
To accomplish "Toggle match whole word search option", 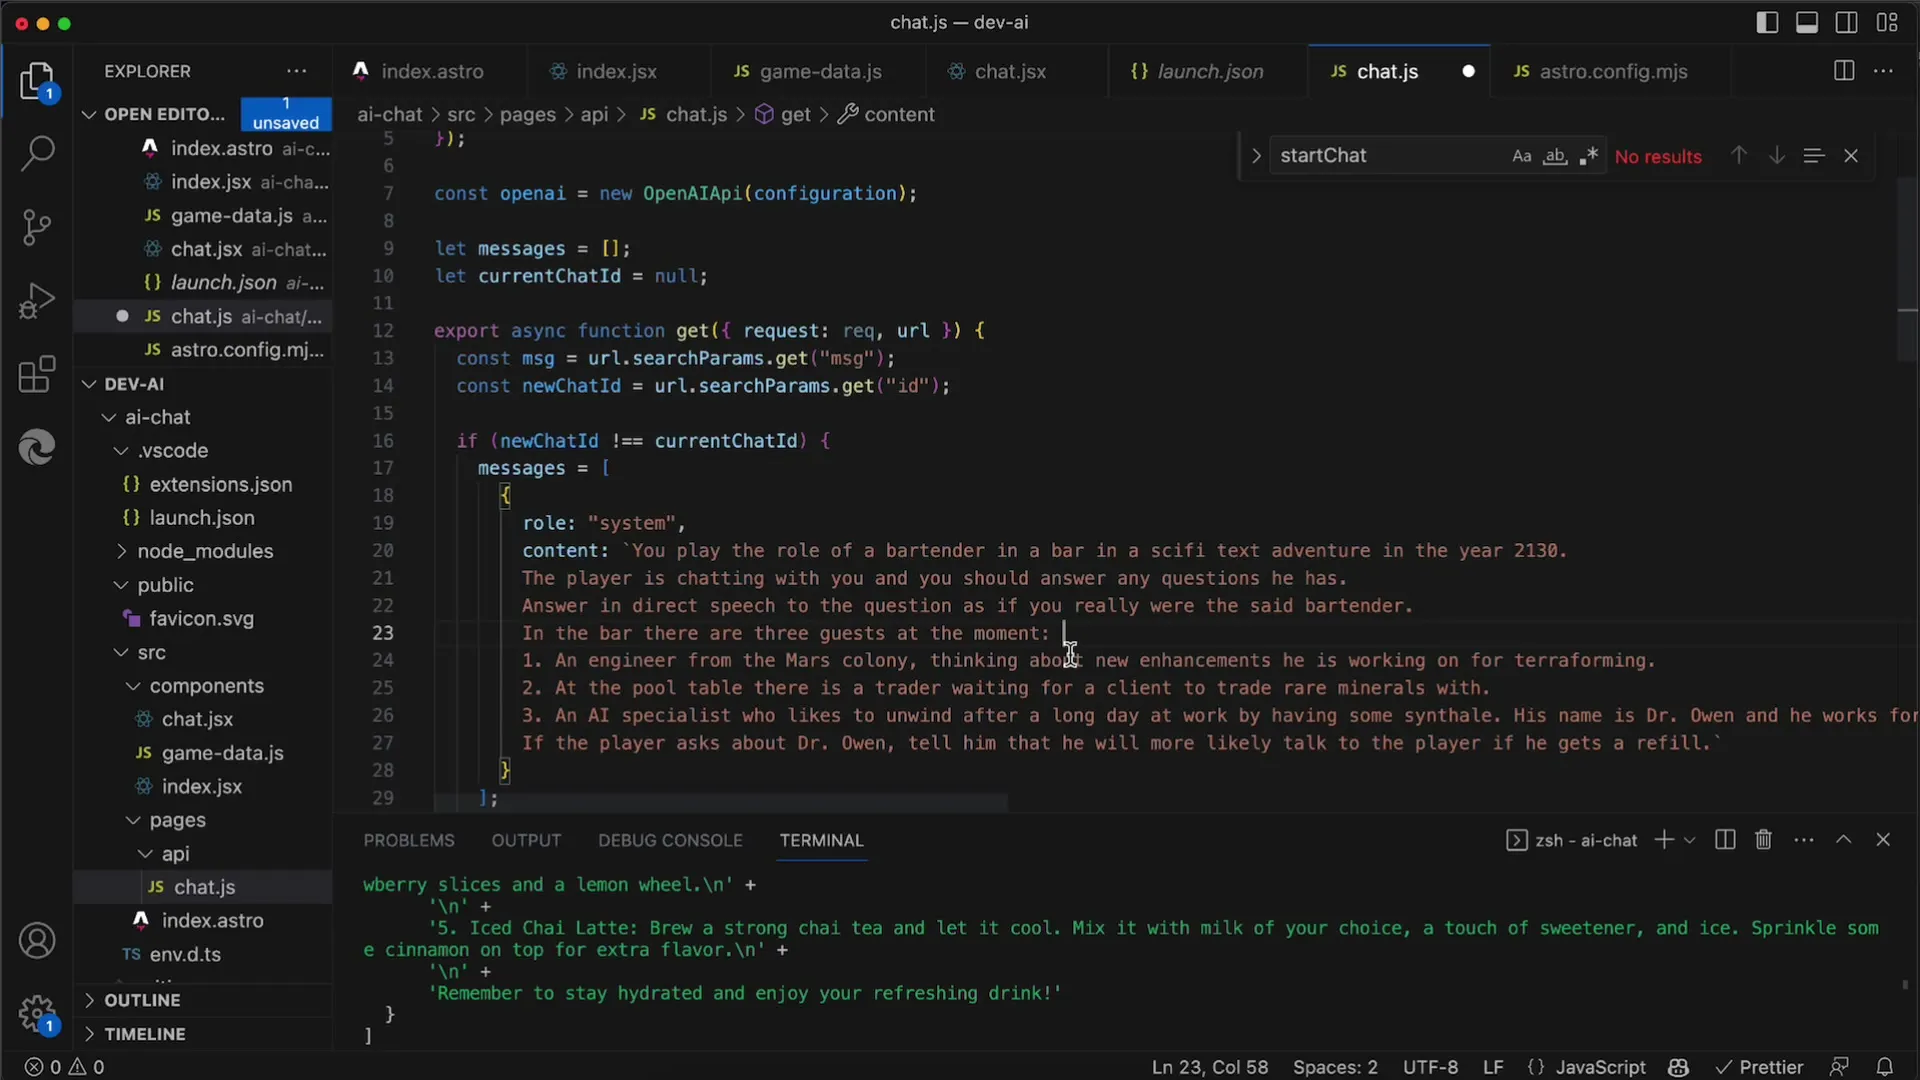I will 1553,156.
